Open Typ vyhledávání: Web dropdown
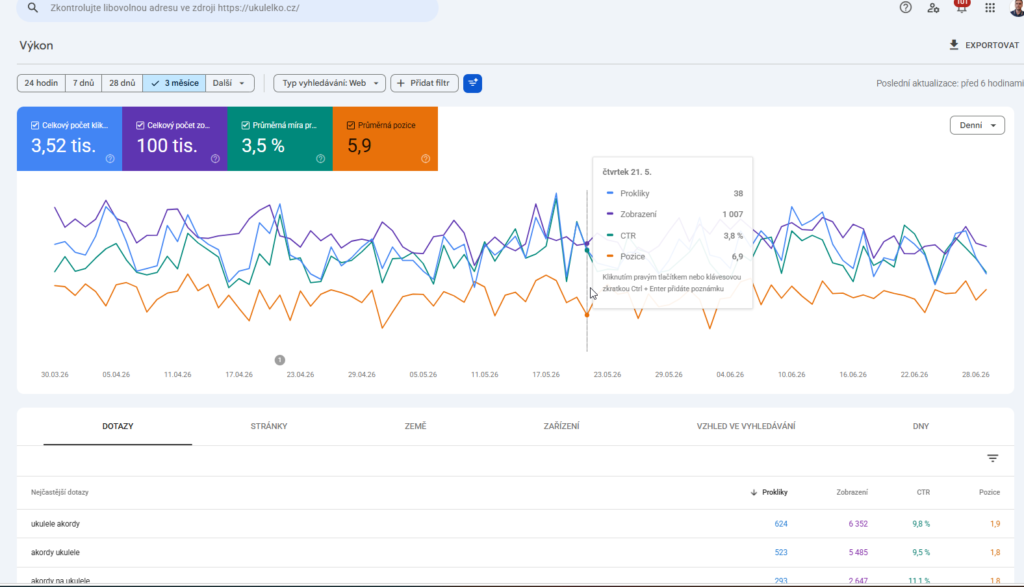The image size is (1024, 587). (x=330, y=83)
